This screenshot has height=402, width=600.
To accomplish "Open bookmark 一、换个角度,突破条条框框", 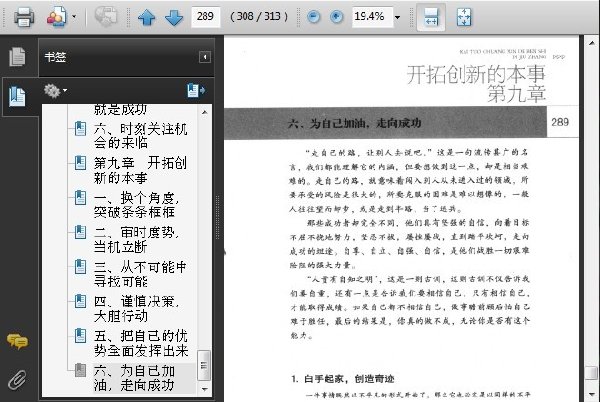I will point(137,205).
